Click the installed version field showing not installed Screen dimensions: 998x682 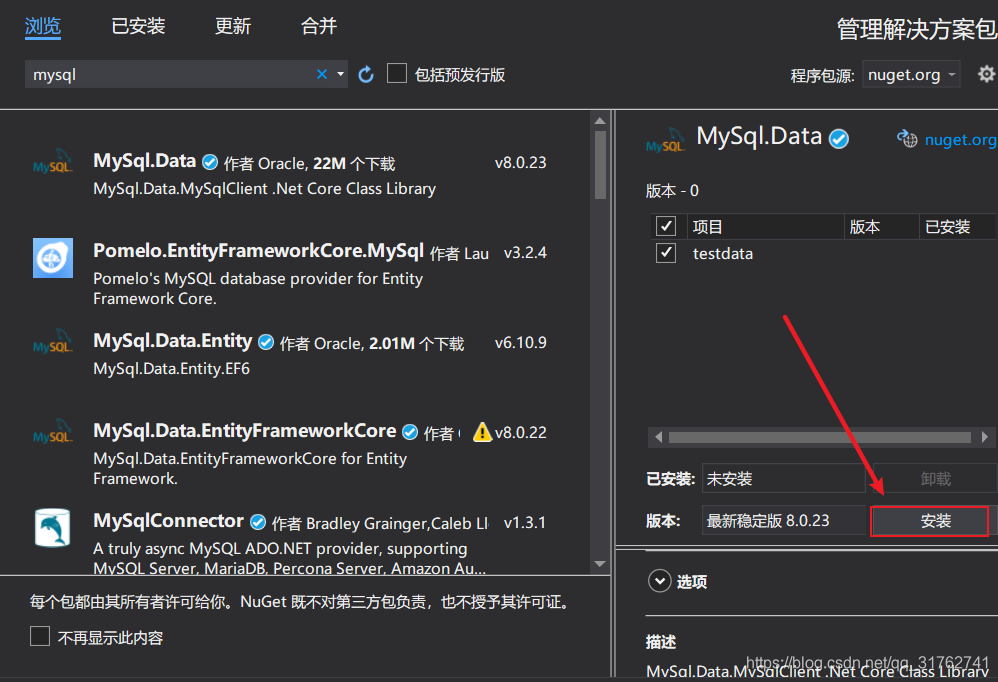tap(784, 478)
